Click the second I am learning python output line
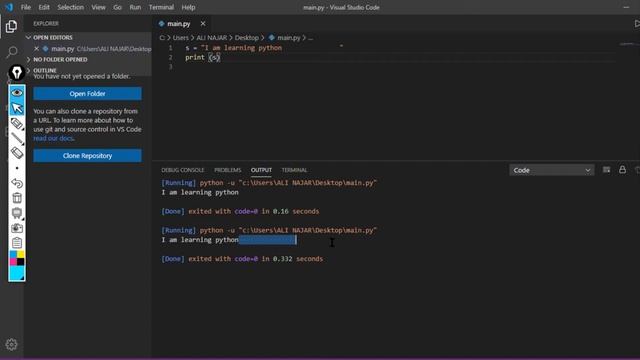The height and width of the screenshot is (360, 640). (200, 240)
